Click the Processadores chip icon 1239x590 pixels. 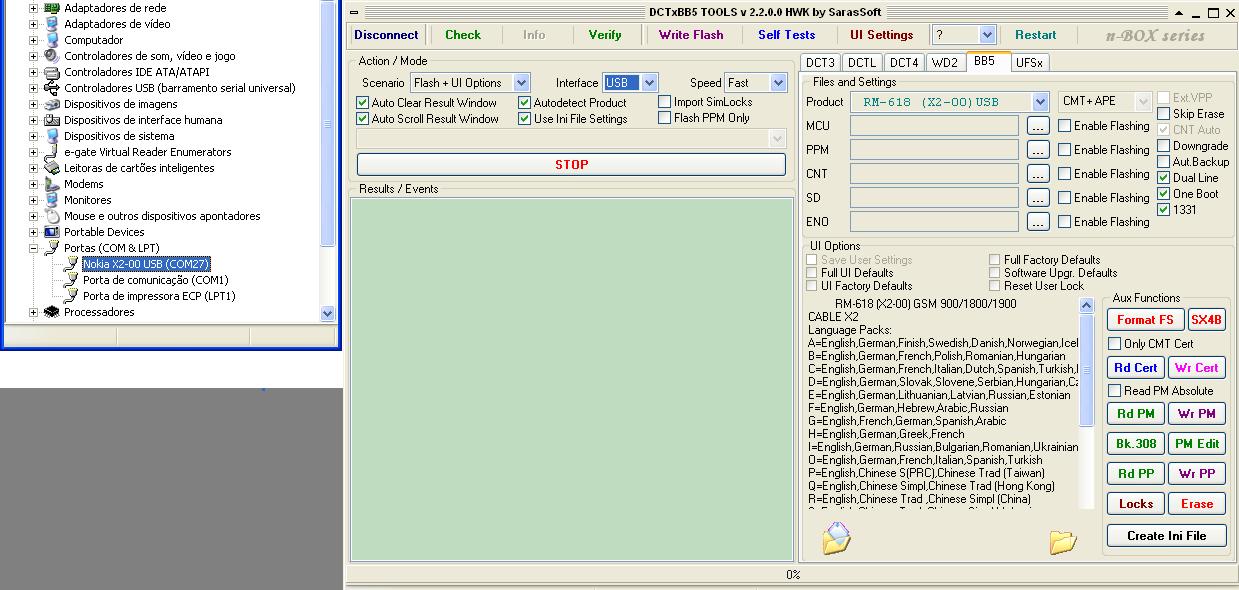52,312
